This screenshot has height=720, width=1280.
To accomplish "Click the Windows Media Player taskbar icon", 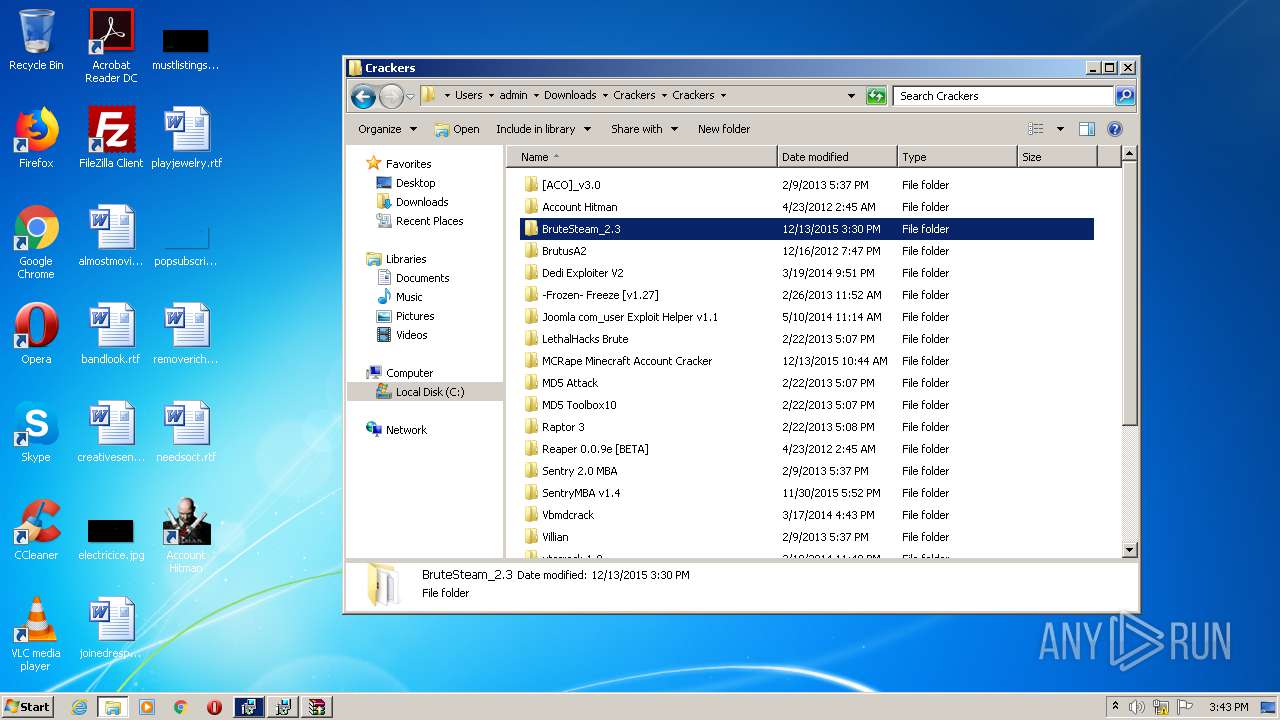I will [x=147, y=707].
